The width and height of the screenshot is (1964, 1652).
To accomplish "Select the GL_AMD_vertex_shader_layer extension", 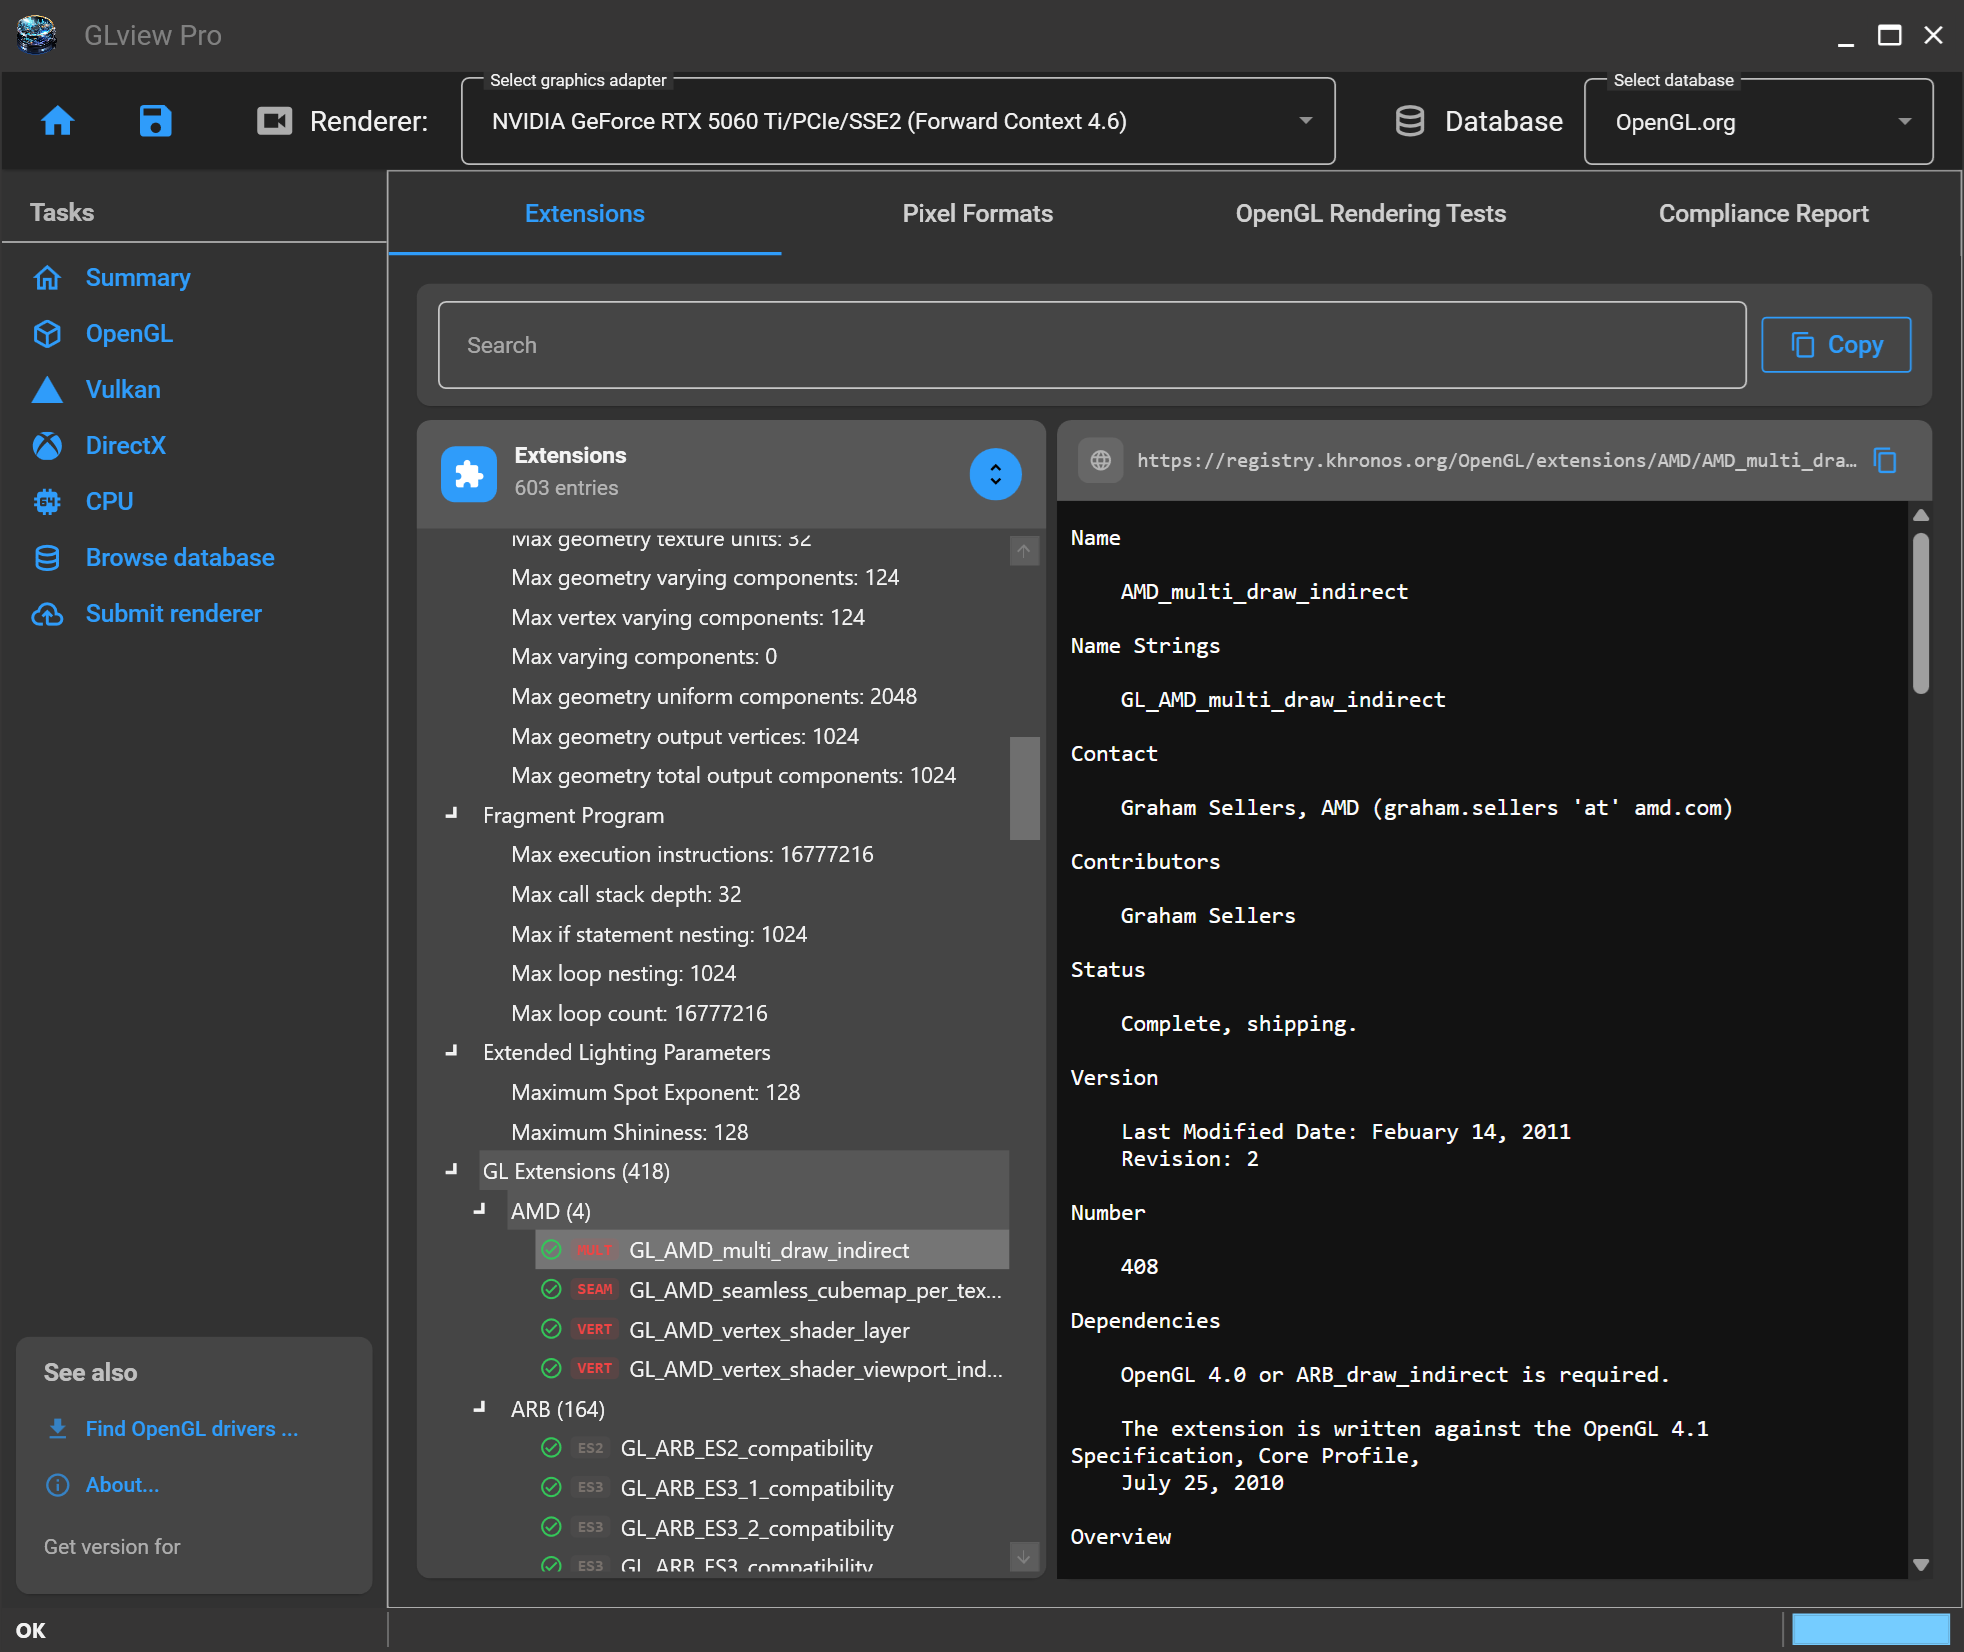I will pyautogui.click(x=772, y=1329).
